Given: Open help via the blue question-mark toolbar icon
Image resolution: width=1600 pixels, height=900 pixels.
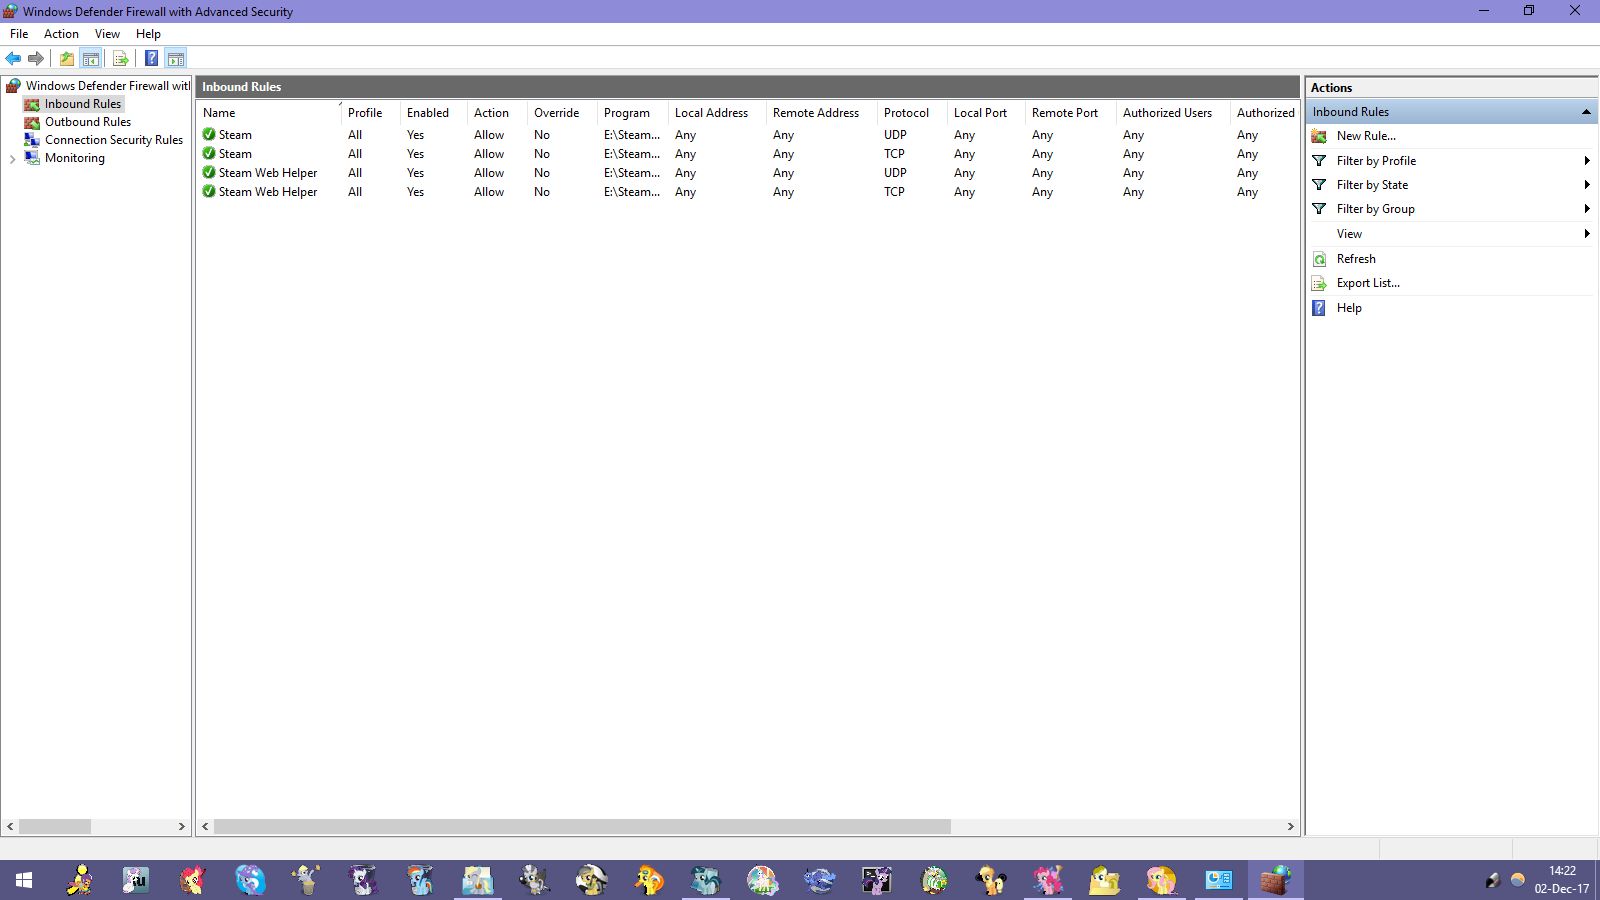Looking at the screenshot, I should click(151, 58).
